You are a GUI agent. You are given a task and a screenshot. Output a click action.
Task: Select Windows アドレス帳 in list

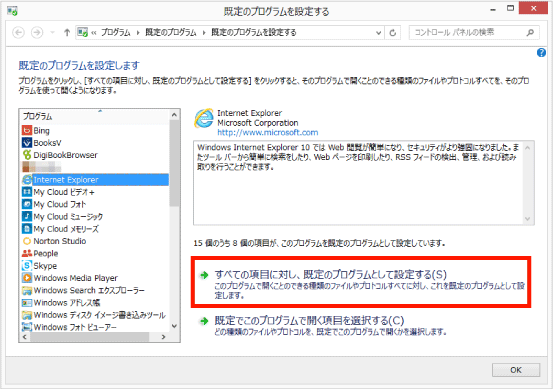pos(67,303)
